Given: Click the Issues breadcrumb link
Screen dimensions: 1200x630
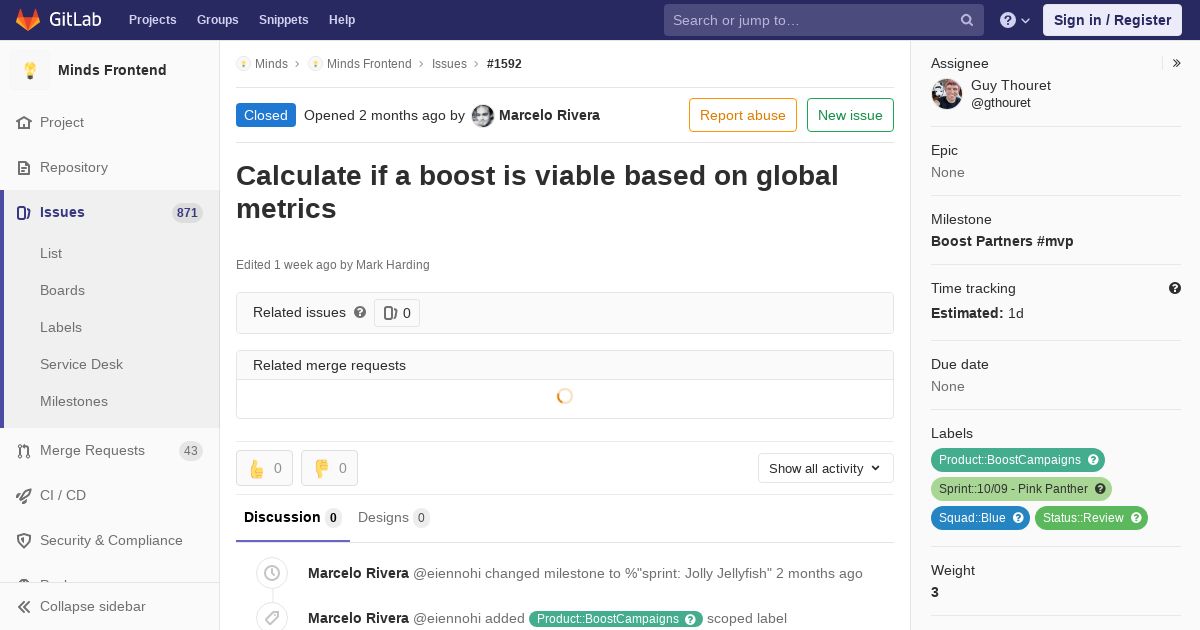Looking at the screenshot, I should (449, 63).
